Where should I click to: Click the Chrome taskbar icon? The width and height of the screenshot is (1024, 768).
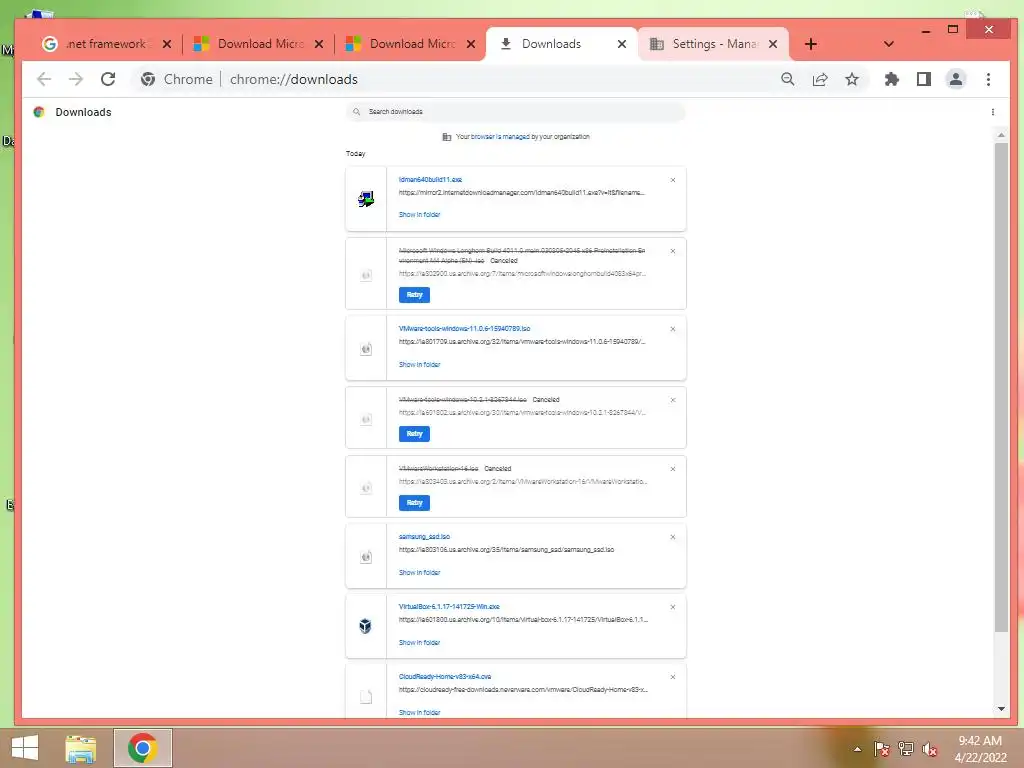coord(142,748)
